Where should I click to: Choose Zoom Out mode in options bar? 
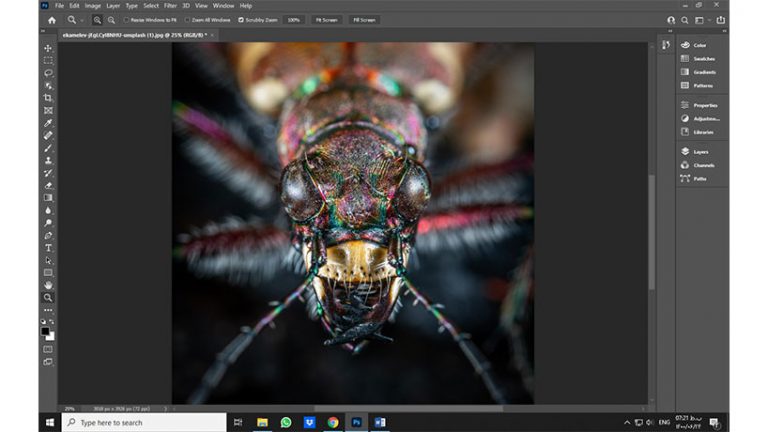pos(112,20)
